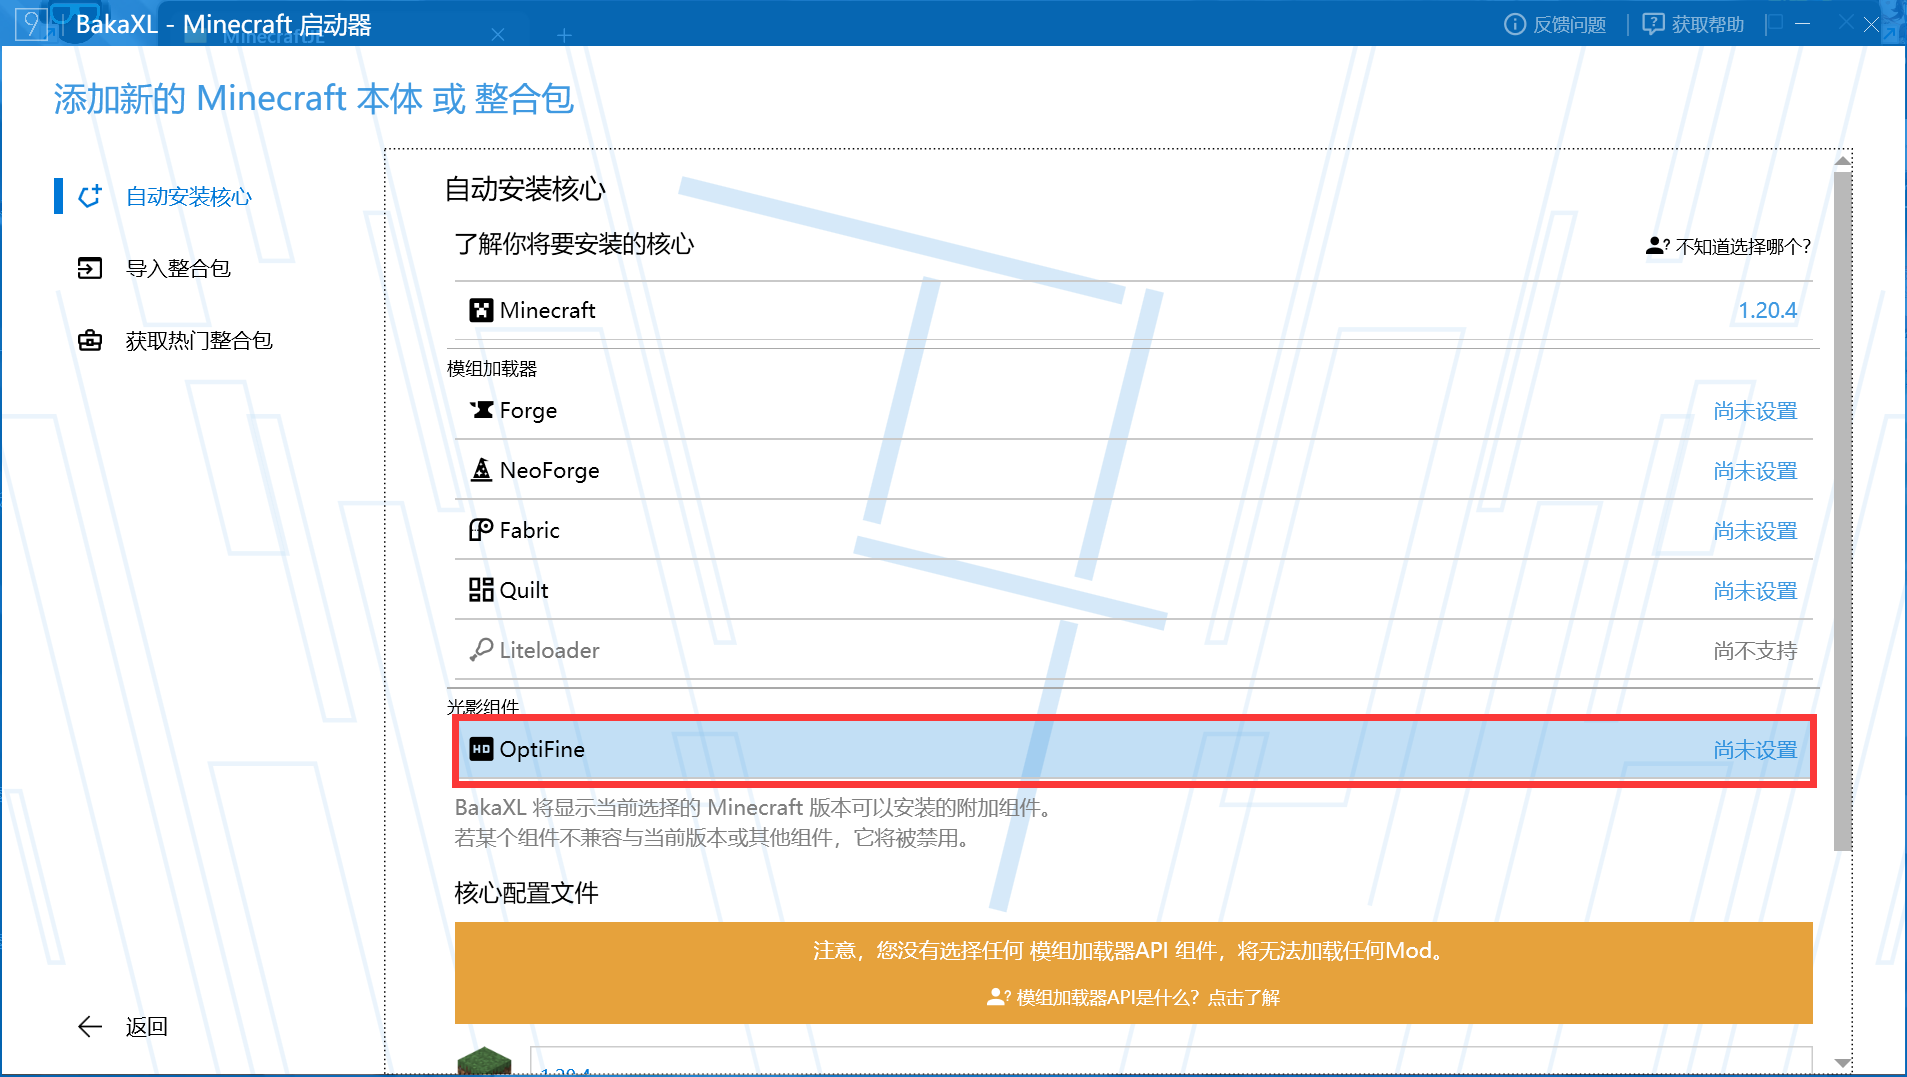Switch to the 自动安装核心 sidebar tab
This screenshot has width=1907, height=1077.
point(189,196)
